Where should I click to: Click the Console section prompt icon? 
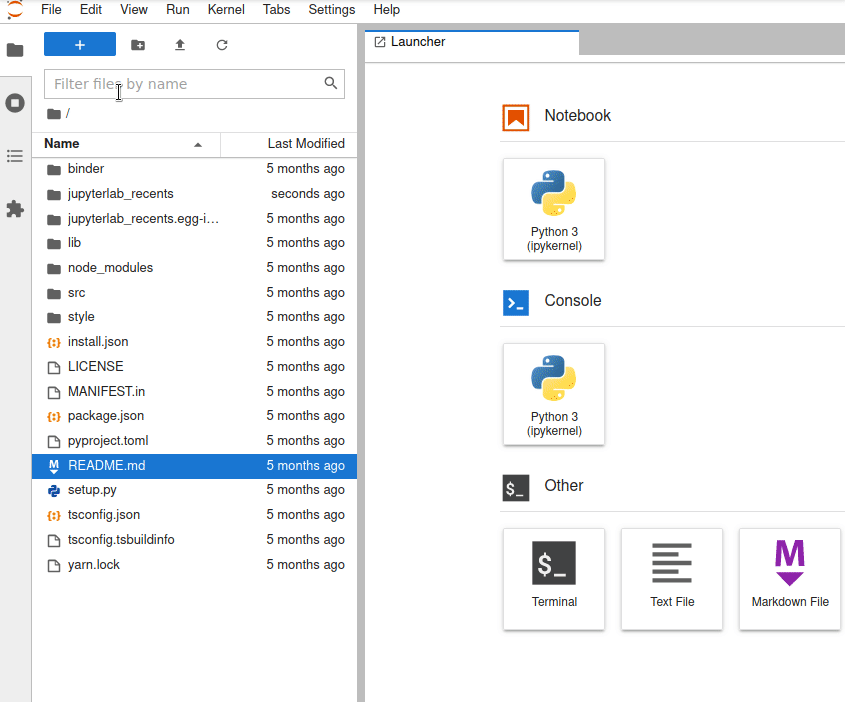516,302
